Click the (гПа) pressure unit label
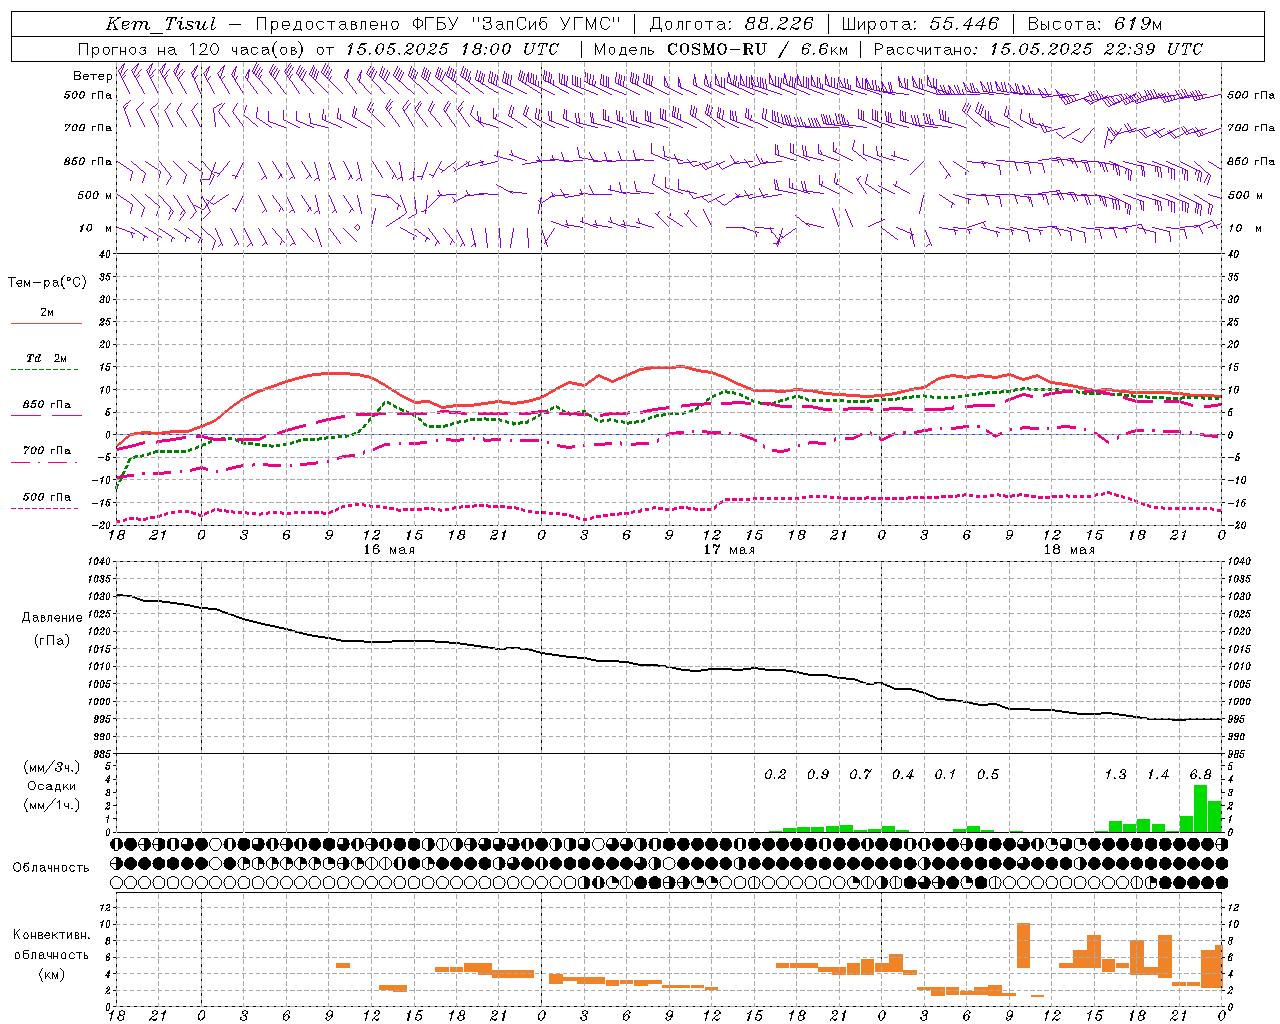This screenshot has width=1280, height=1024. coord(52,641)
